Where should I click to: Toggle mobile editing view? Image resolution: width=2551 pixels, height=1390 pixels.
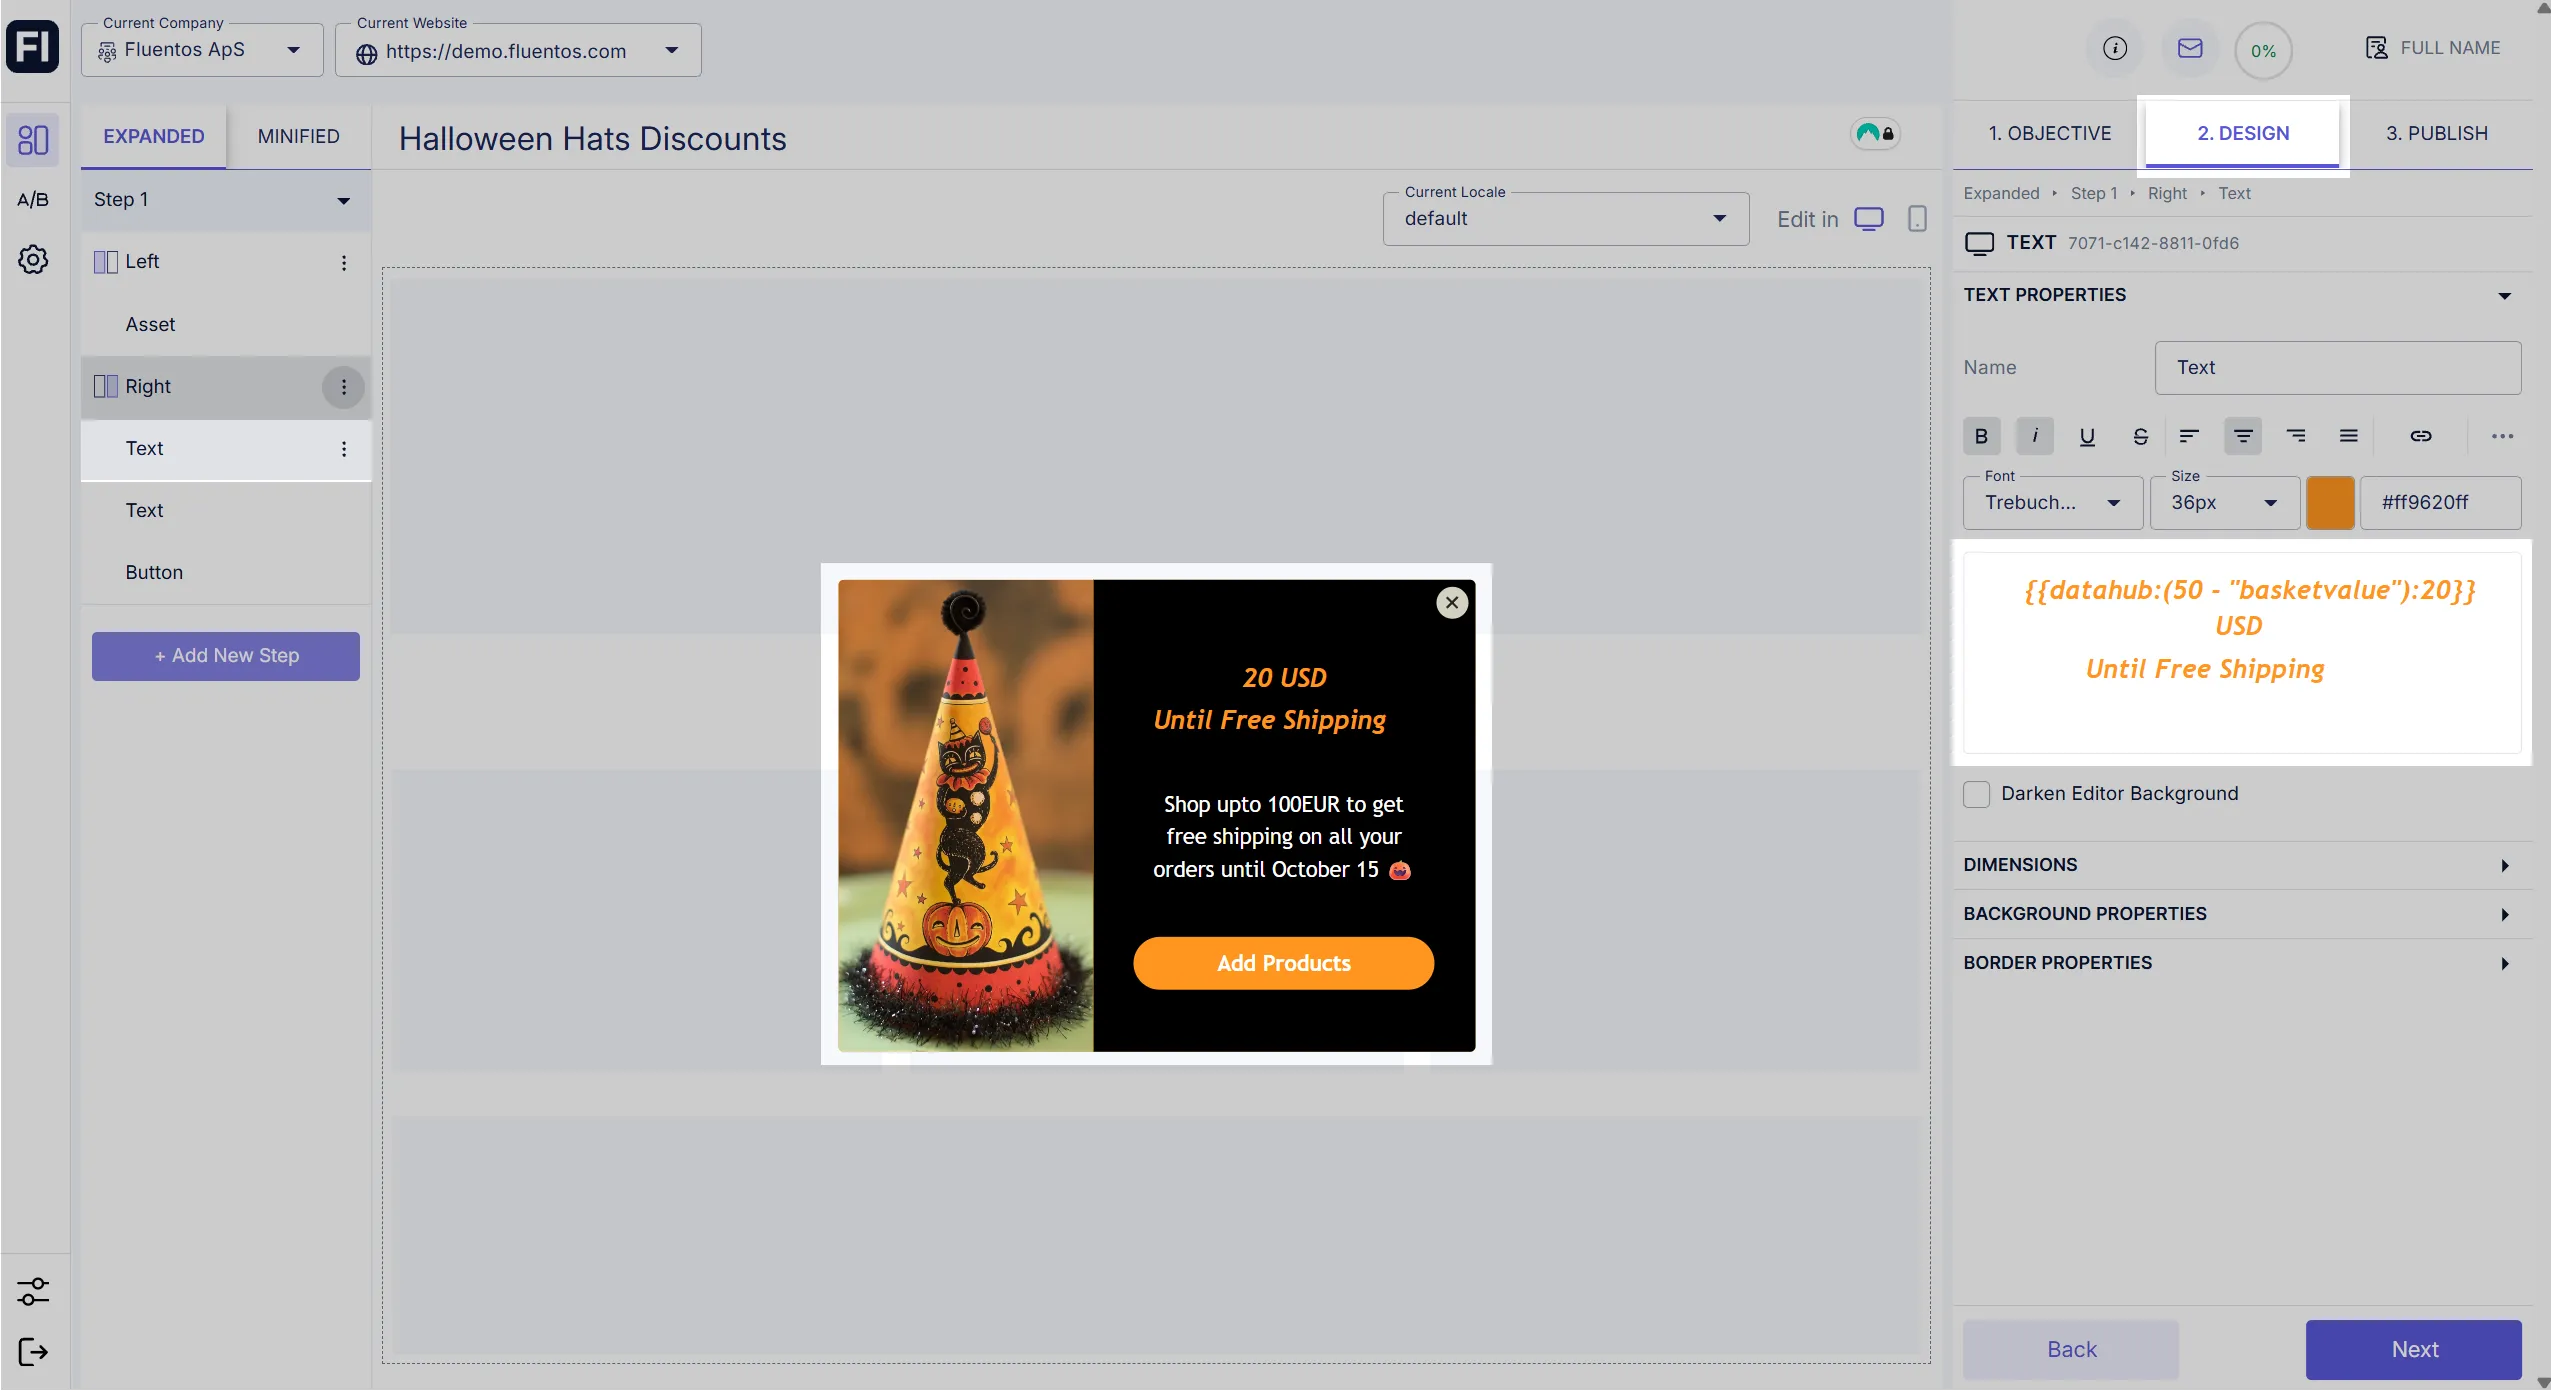click(1916, 218)
